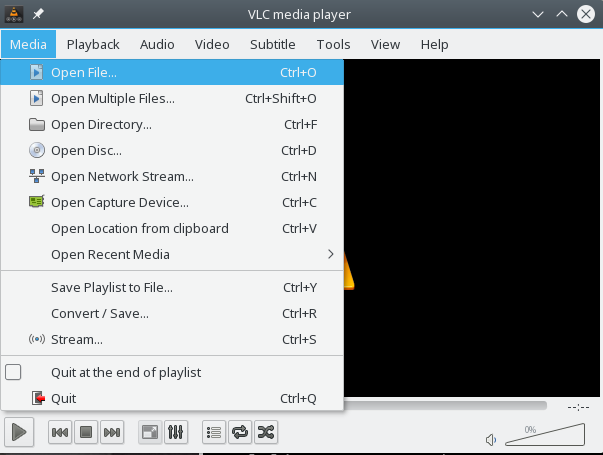
Task: Toggle random shuffle mode
Action: point(266,432)
